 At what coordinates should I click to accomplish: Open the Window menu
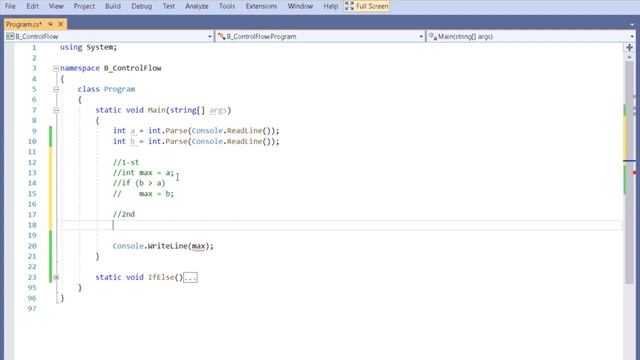(300, 6)
